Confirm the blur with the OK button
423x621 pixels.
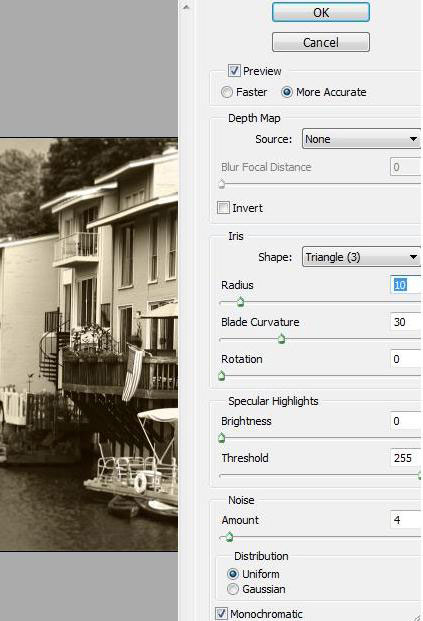pyautogui.click(x=320, y=12)
